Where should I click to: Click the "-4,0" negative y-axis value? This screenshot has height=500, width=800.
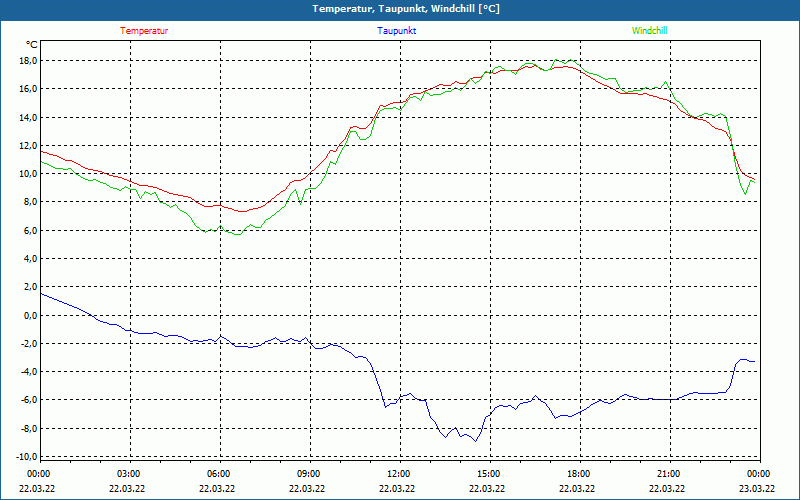(x=29, y=371)
